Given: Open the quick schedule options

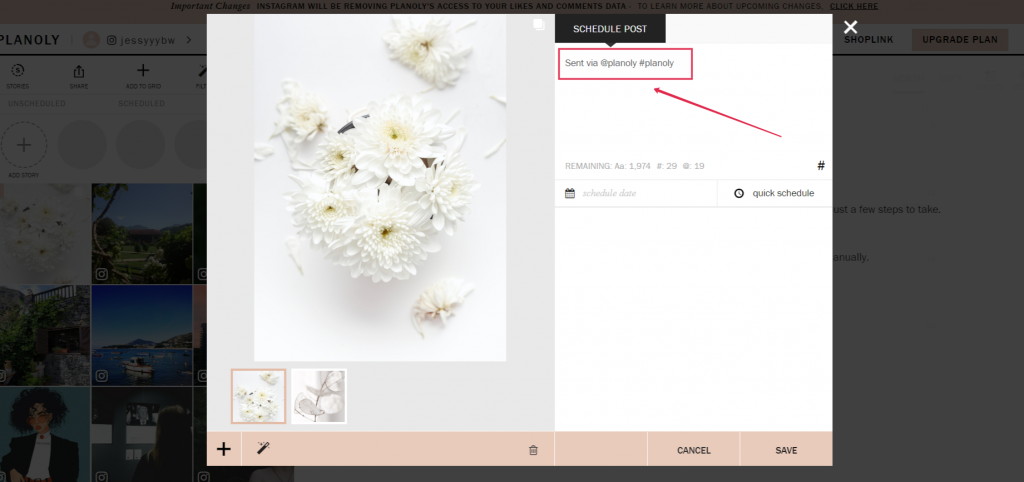Looking at the screenshot, I should [782, 193].
